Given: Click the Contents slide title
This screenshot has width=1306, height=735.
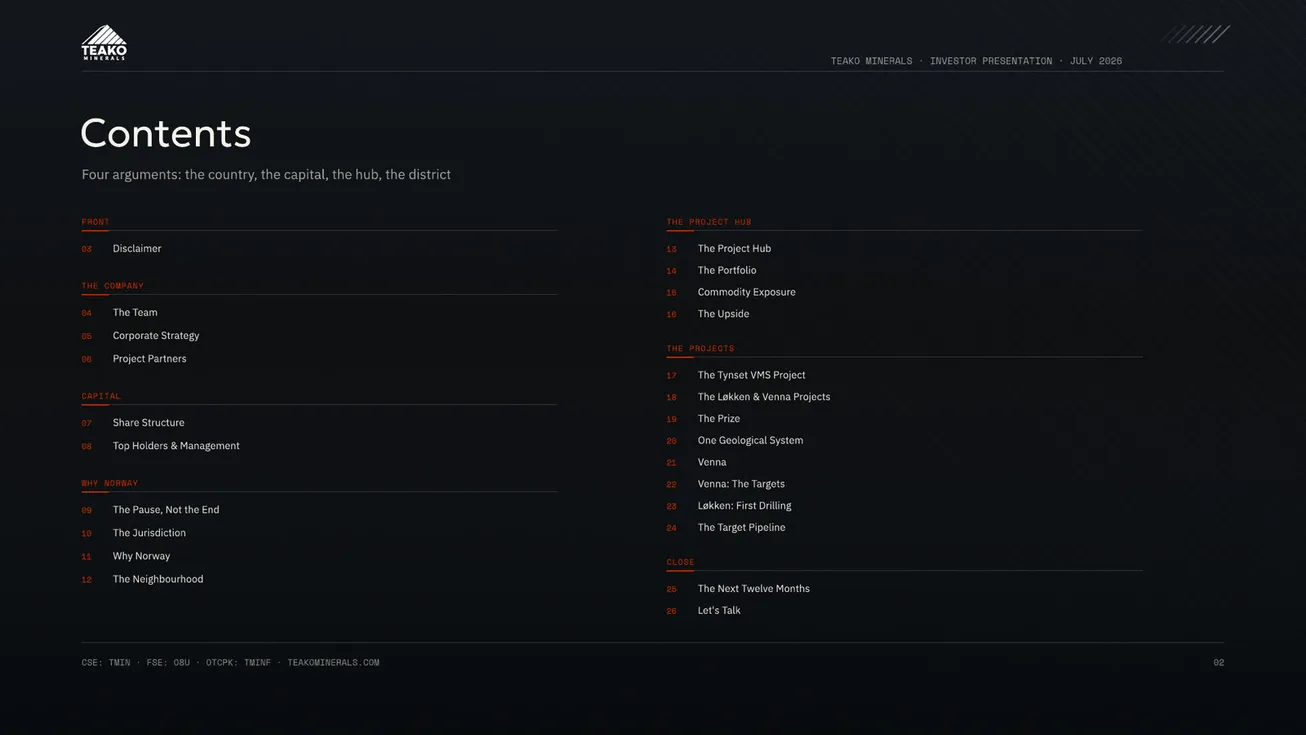Looking at the screenshot, I should pyautogui.click(x=166, y=133).
